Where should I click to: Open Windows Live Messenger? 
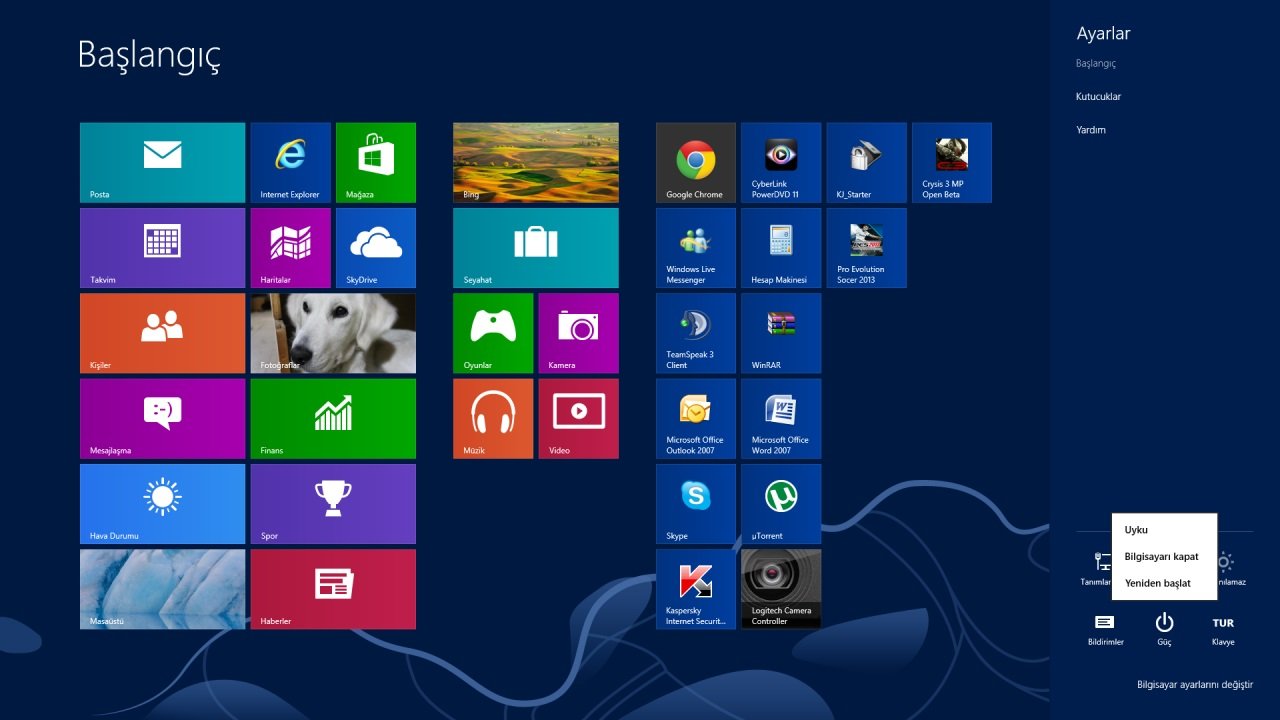[696, 248]
